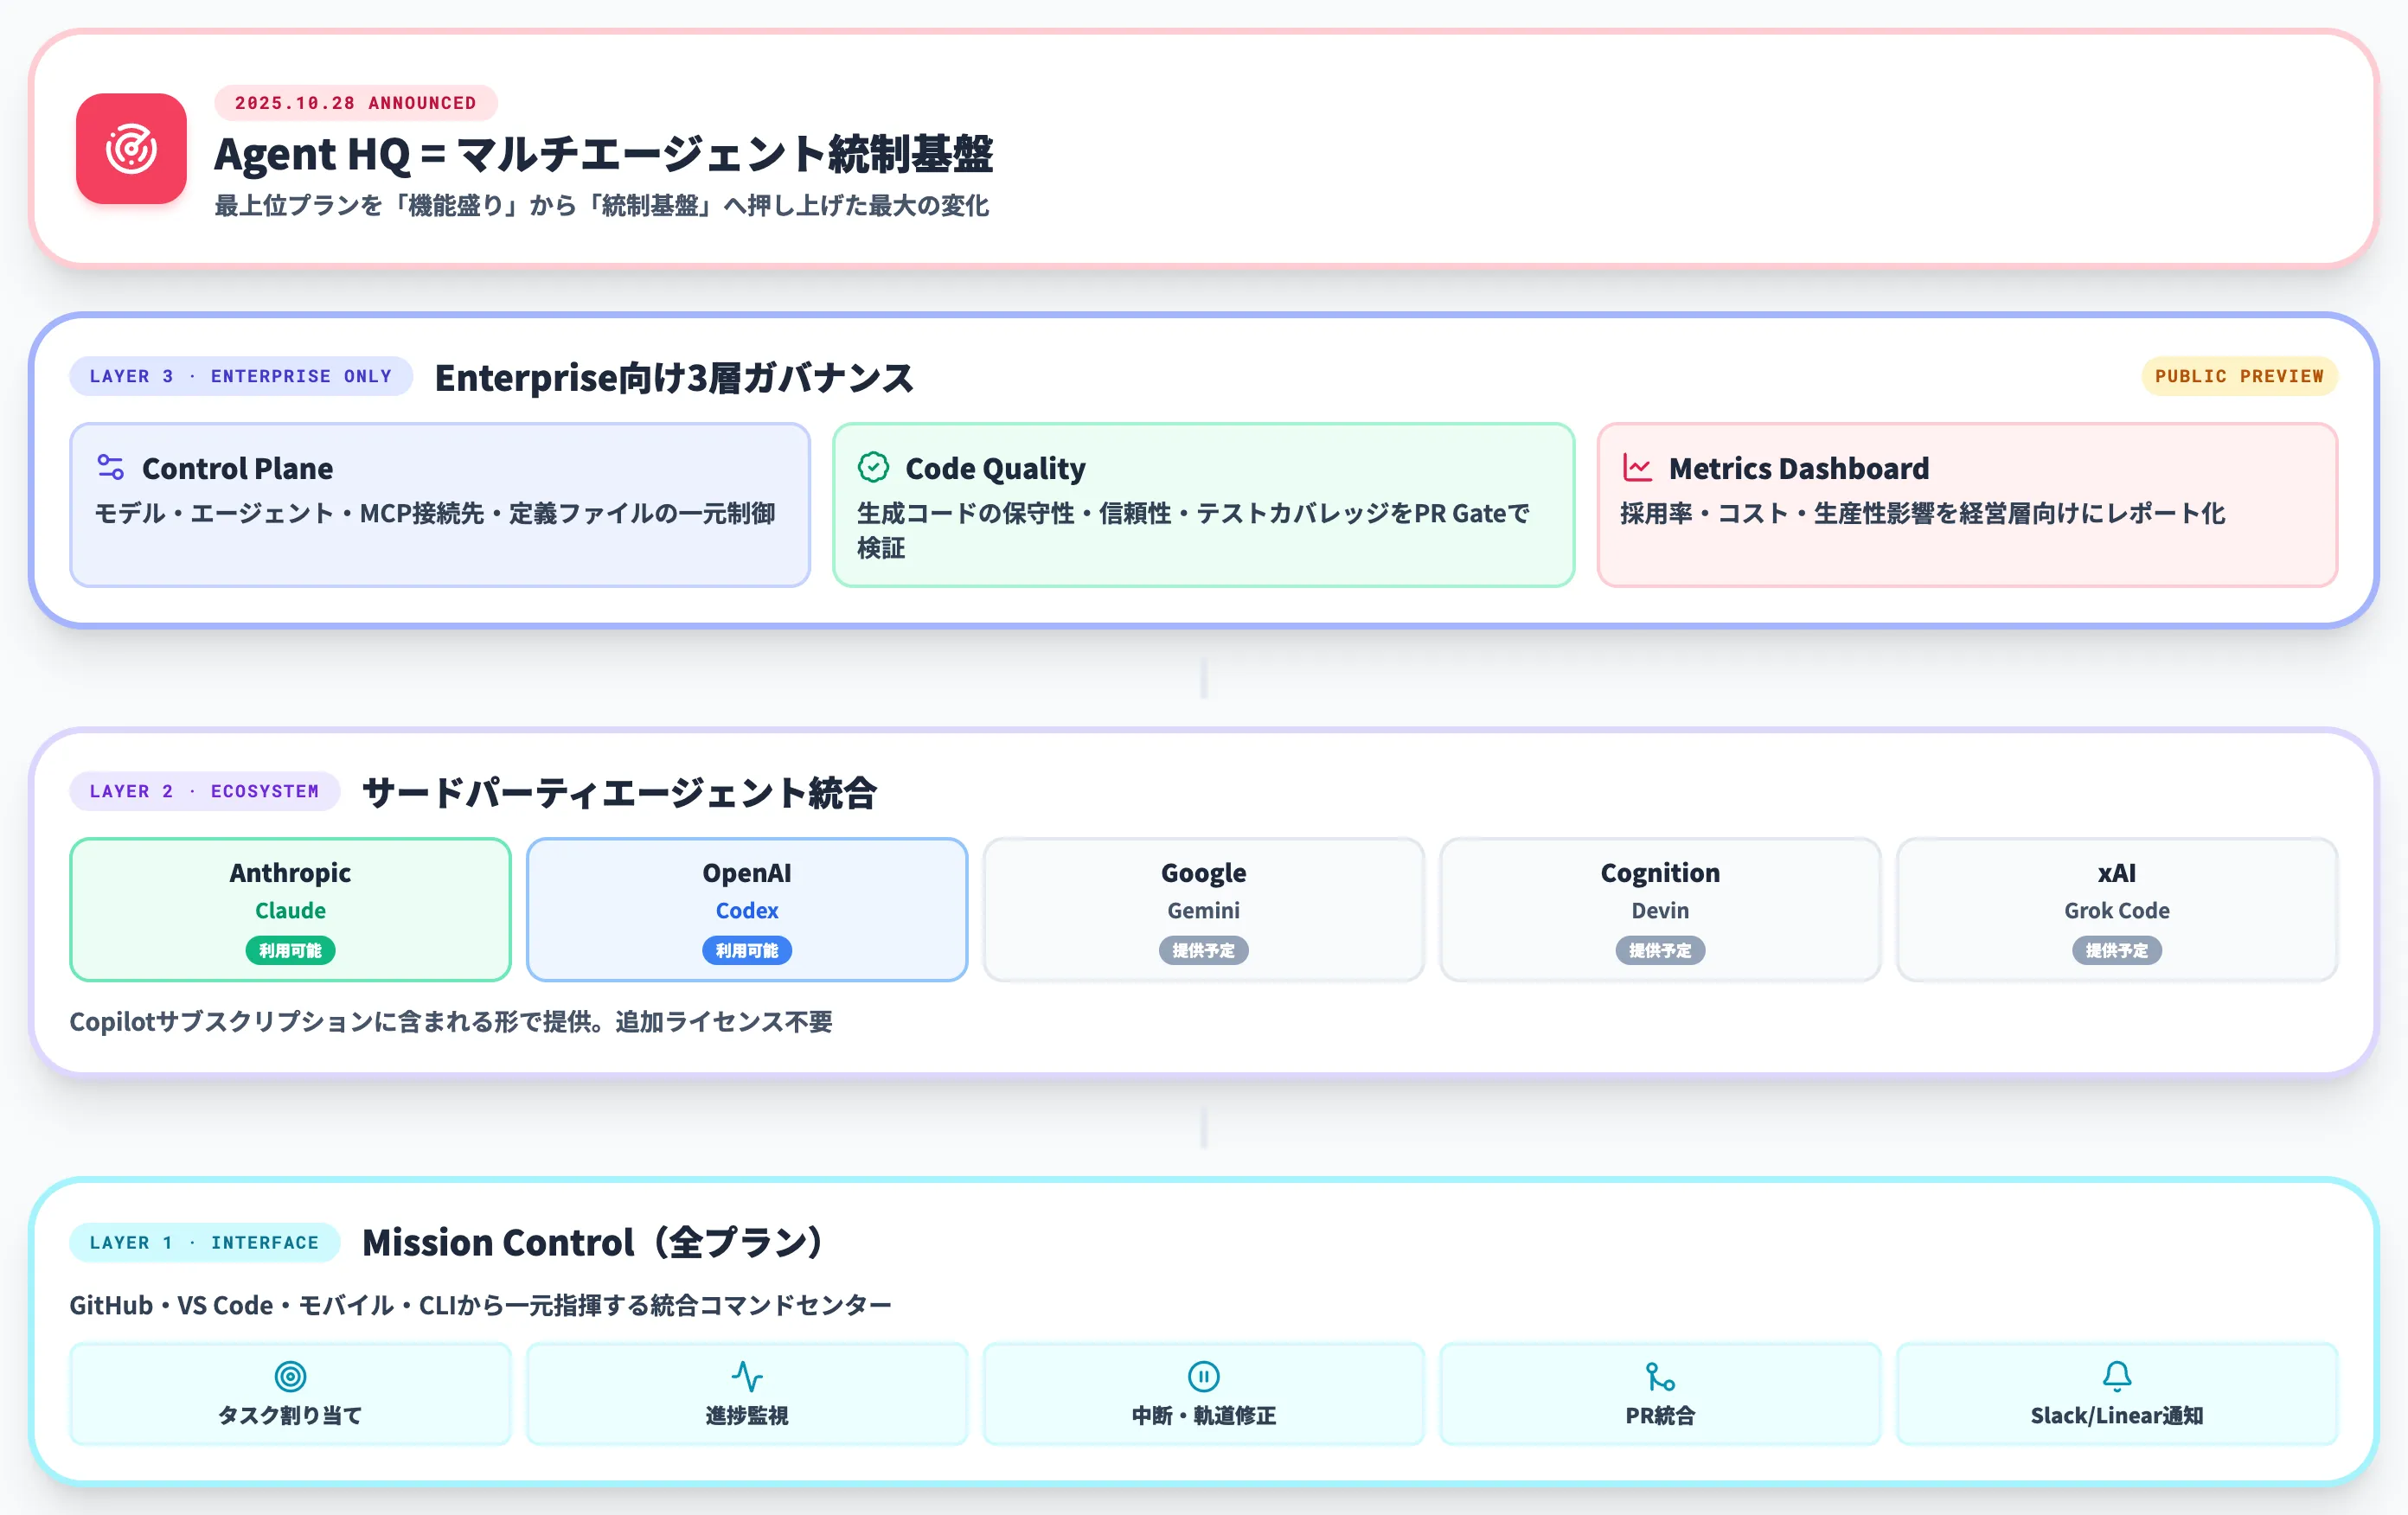Click the Agent HQ = マルチエージェント統制基盤 title
2408x1515 pixels.
tap(603, 154)
